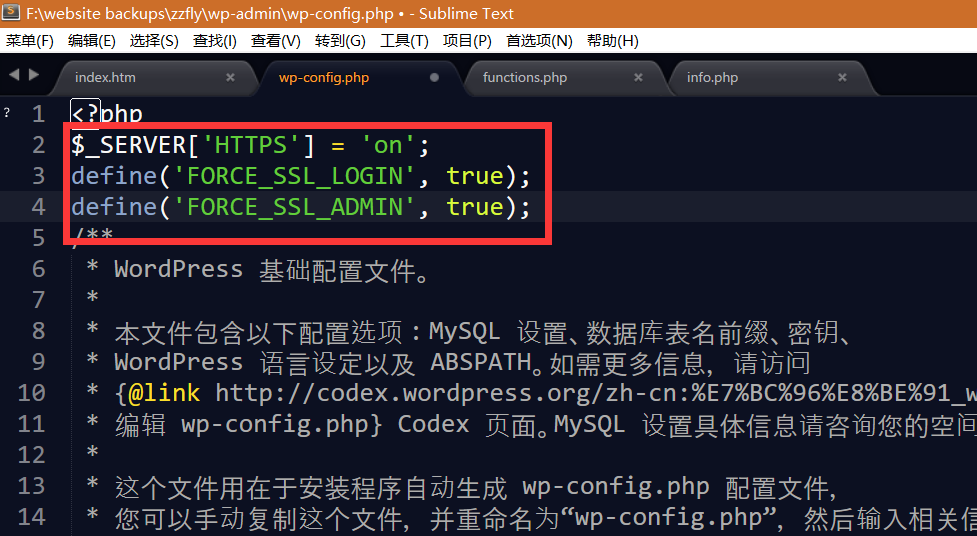Click 'wp-config.php' text on line 13

pos(616,487)
